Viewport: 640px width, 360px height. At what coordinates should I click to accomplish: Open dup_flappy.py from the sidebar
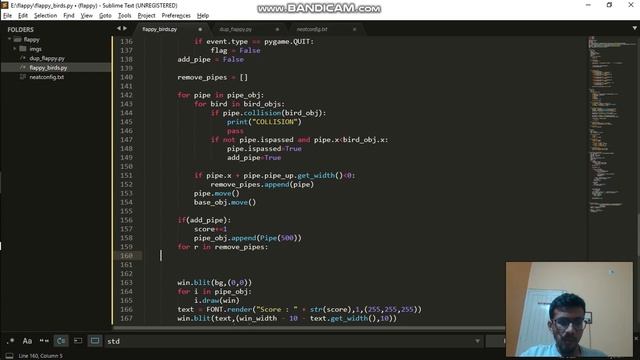point(47,58)
